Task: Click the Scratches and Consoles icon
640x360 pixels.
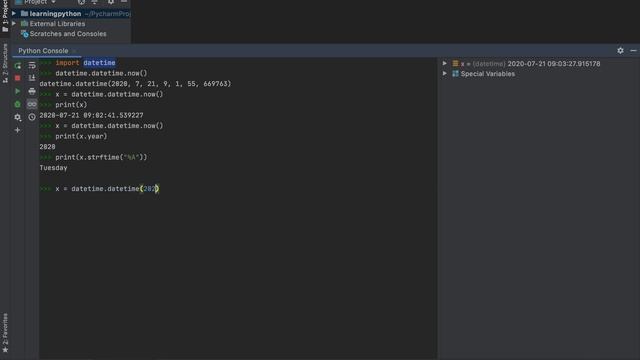Action: [24, 34]
